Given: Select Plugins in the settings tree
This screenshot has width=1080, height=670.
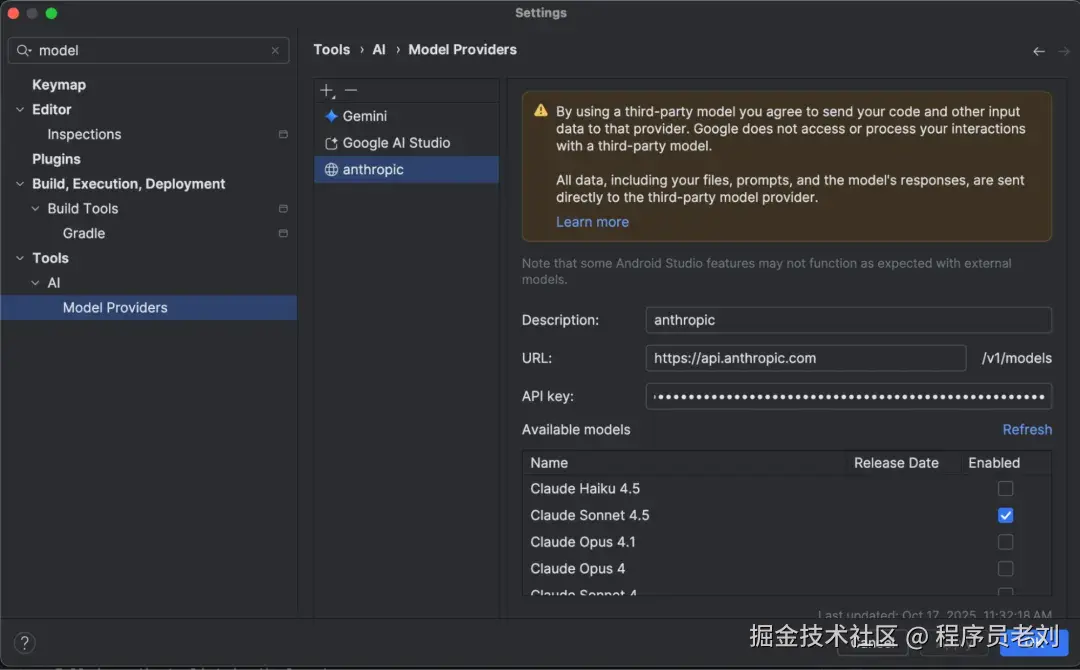Looking at the screenshot, I should pyautogui.click(x=56, y=159).
